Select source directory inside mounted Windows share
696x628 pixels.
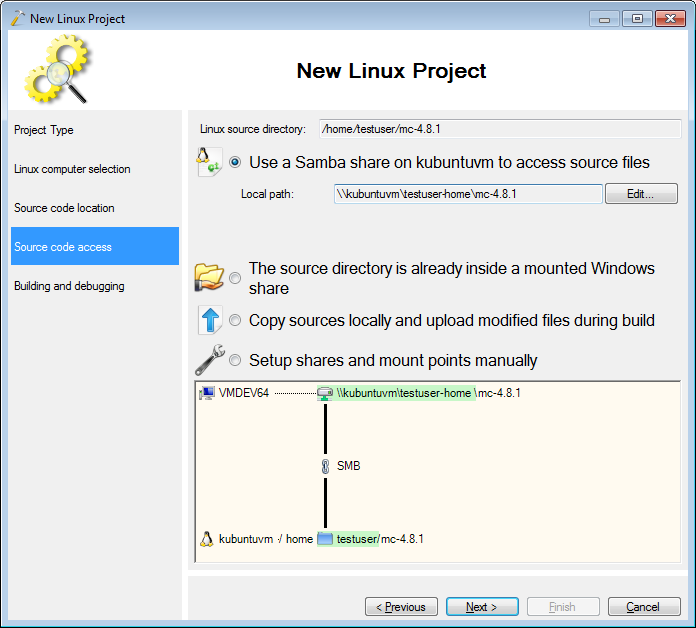click(x=235, y=278)
